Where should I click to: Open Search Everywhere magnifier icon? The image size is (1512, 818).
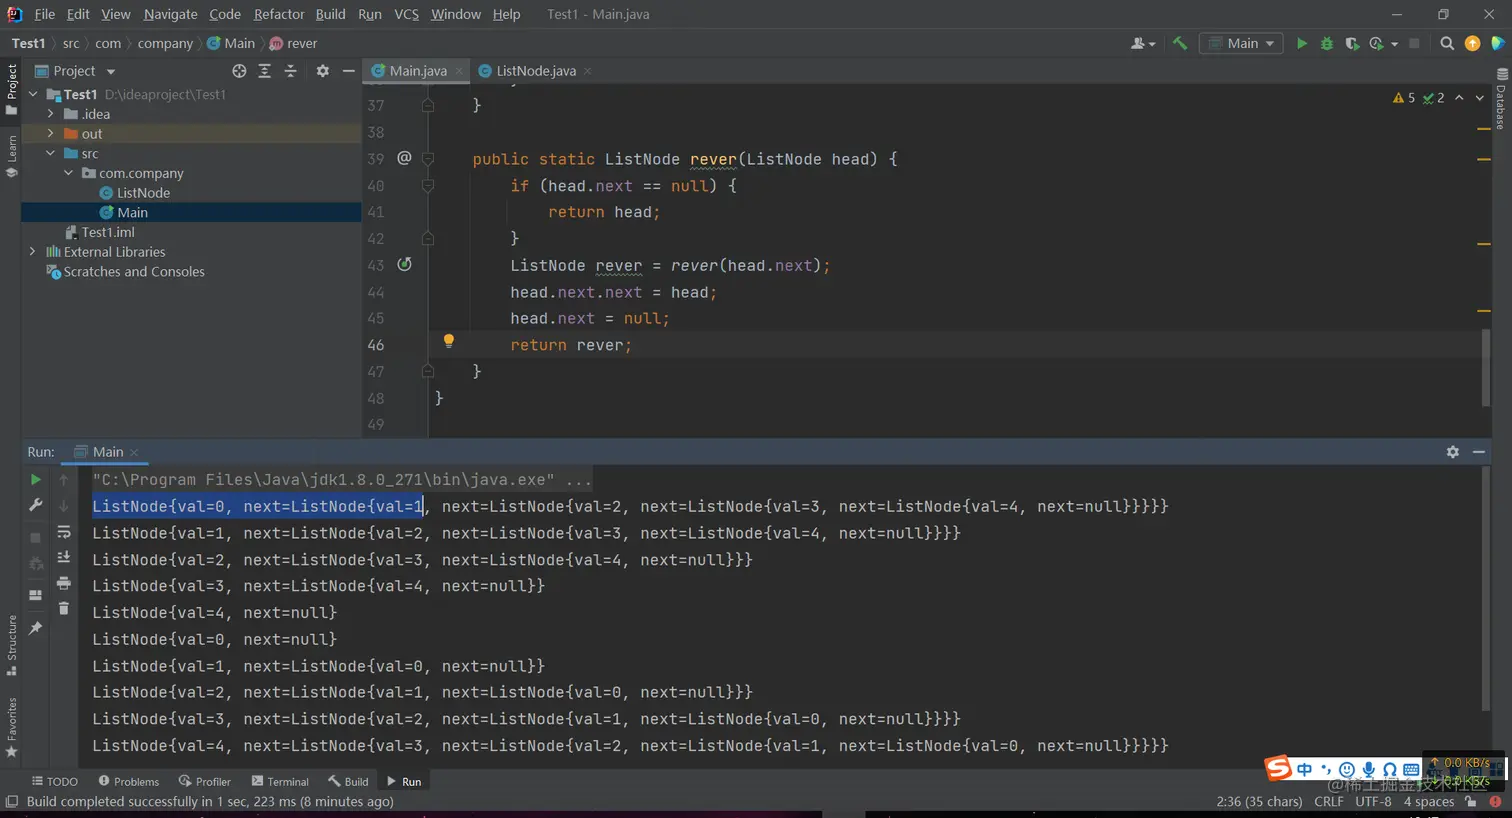(1447, 43)
